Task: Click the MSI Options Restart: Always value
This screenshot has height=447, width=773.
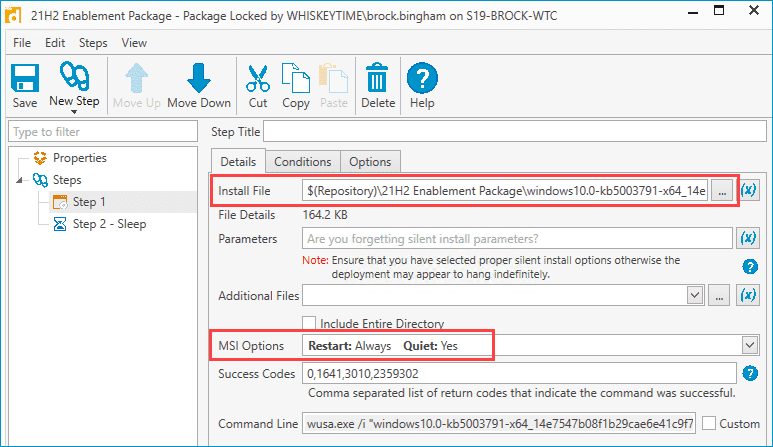Action: [350, 345]
